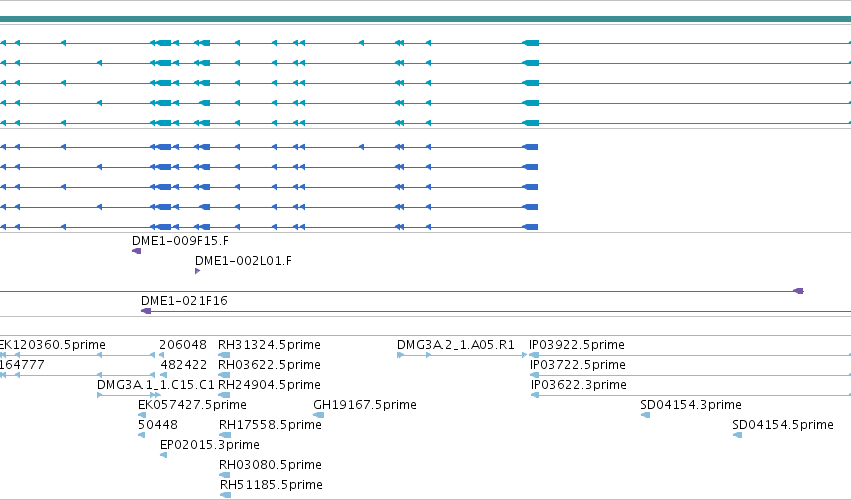This screenshot has height=500, width=851.
Task: Click the DME1-021F16 feature label
Action: coord(184,301)
